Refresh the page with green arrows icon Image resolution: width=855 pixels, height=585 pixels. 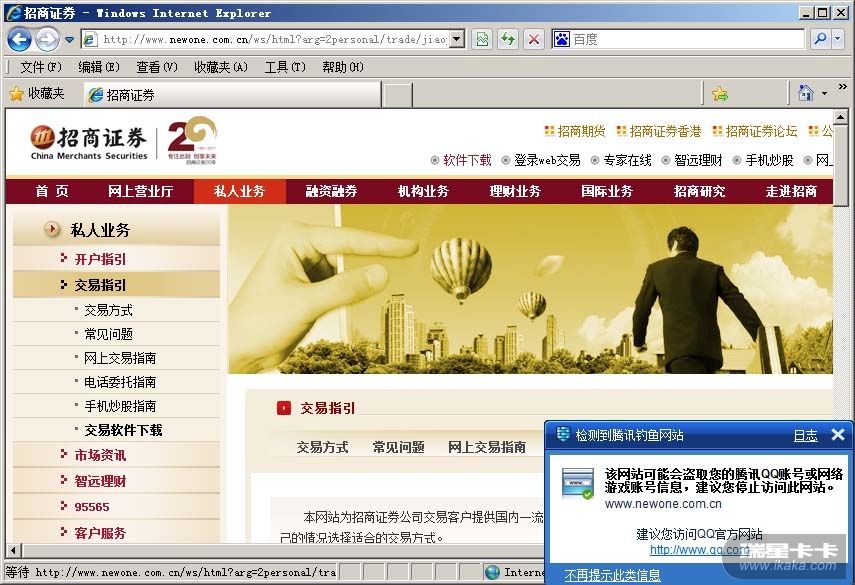[508, 39]
